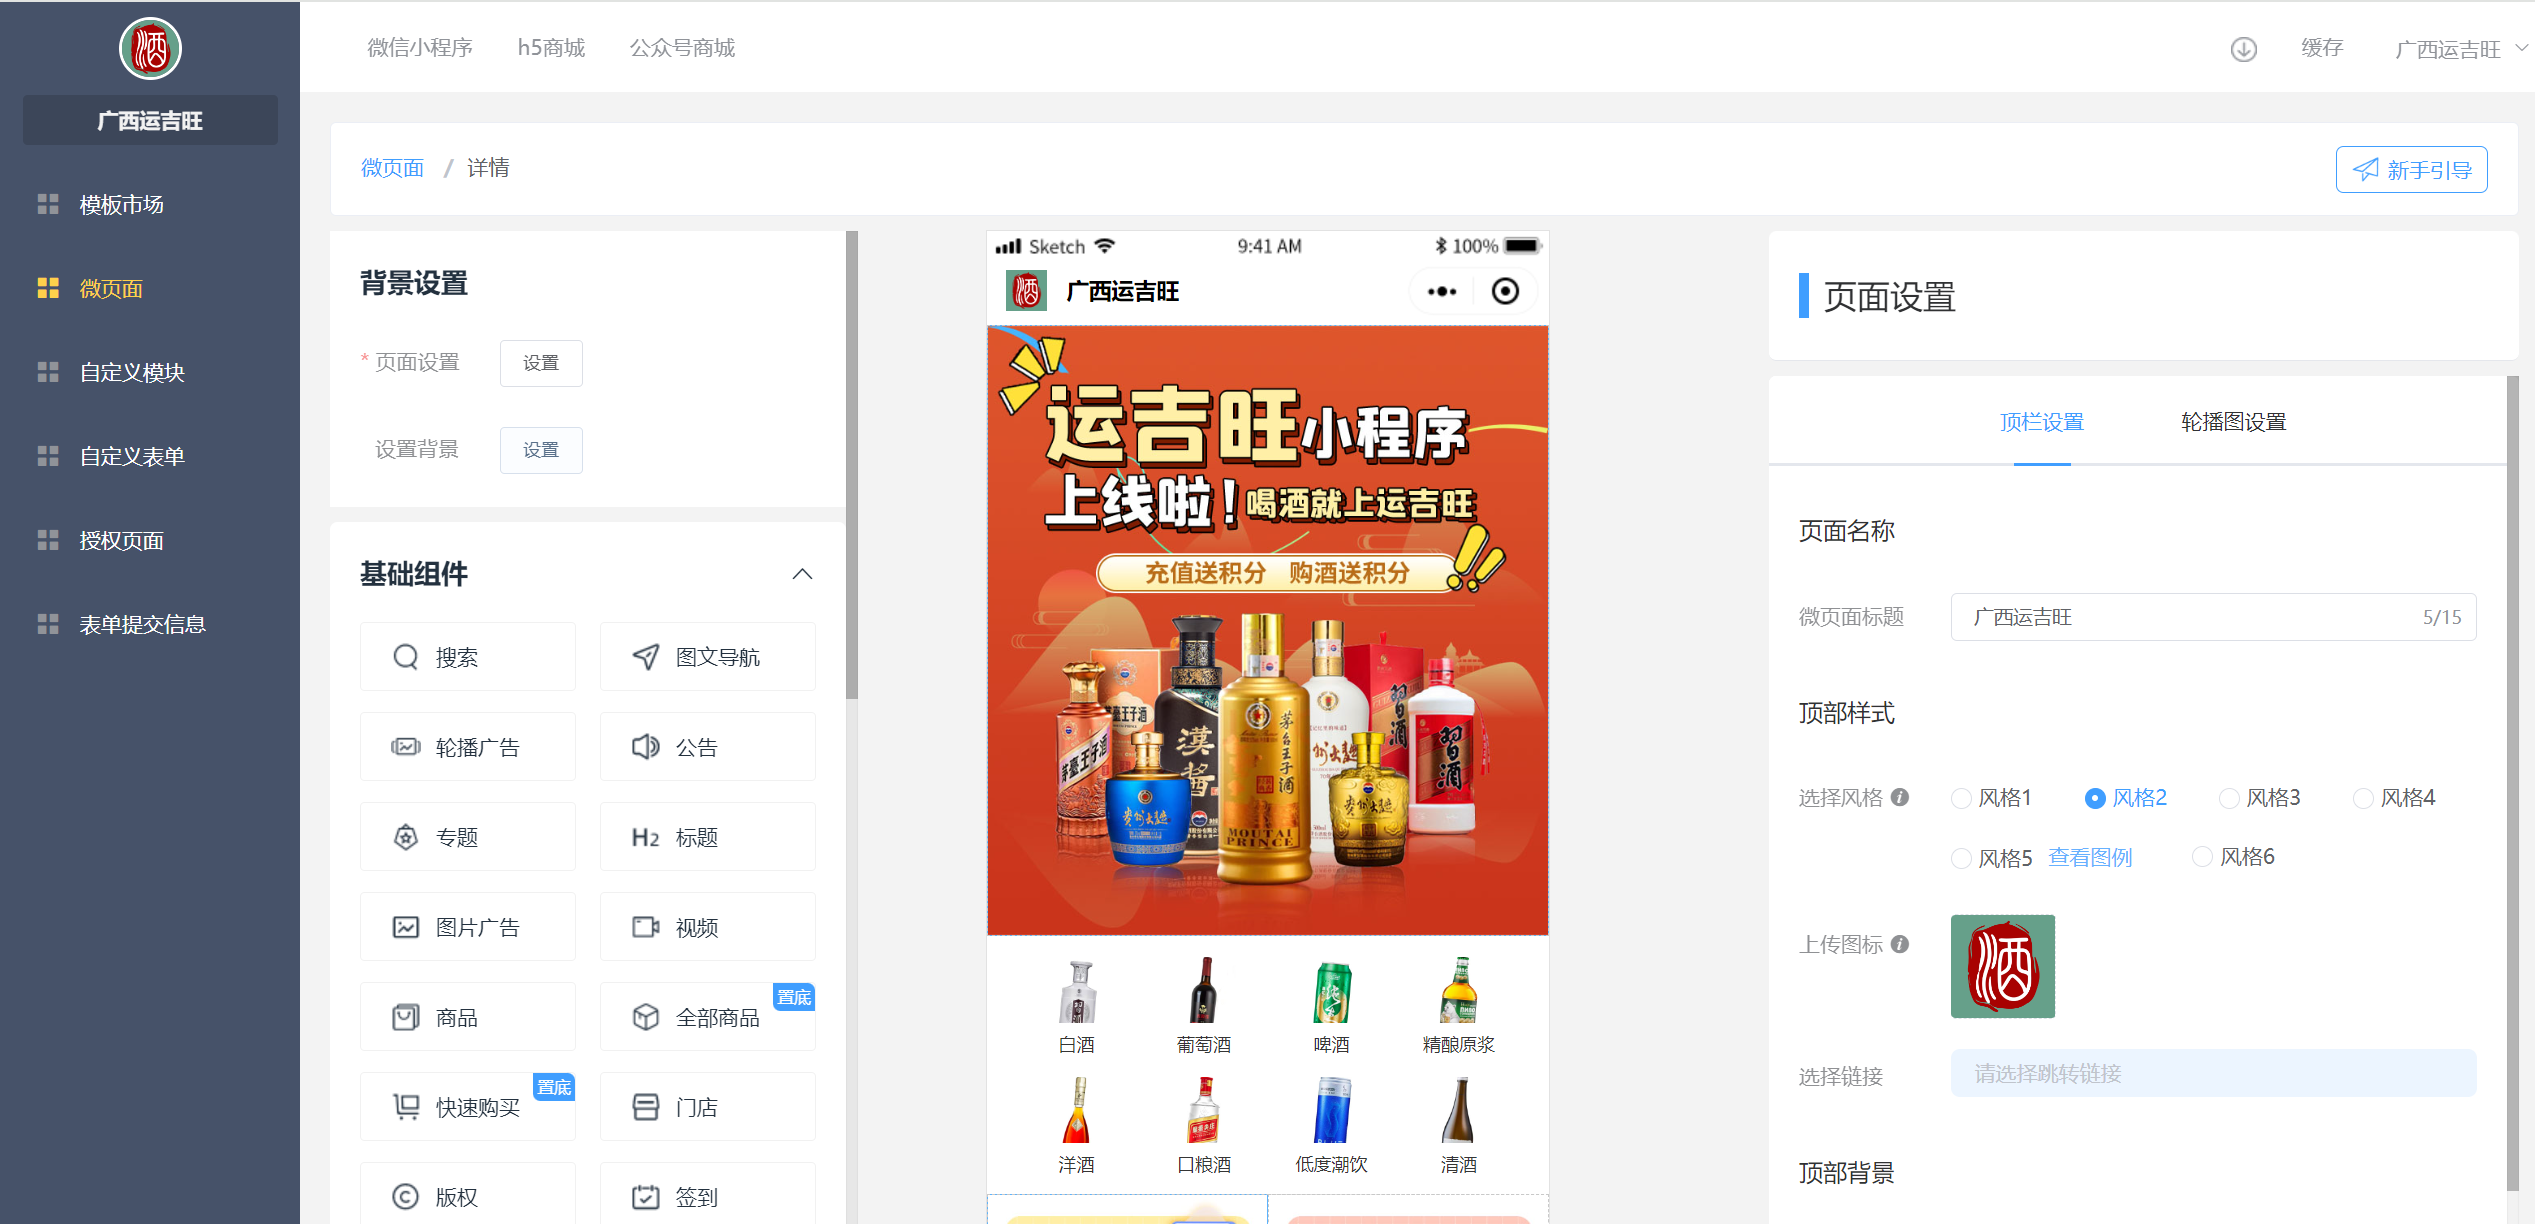Switch to the 轮播图设置 tab

(2233, 422)
